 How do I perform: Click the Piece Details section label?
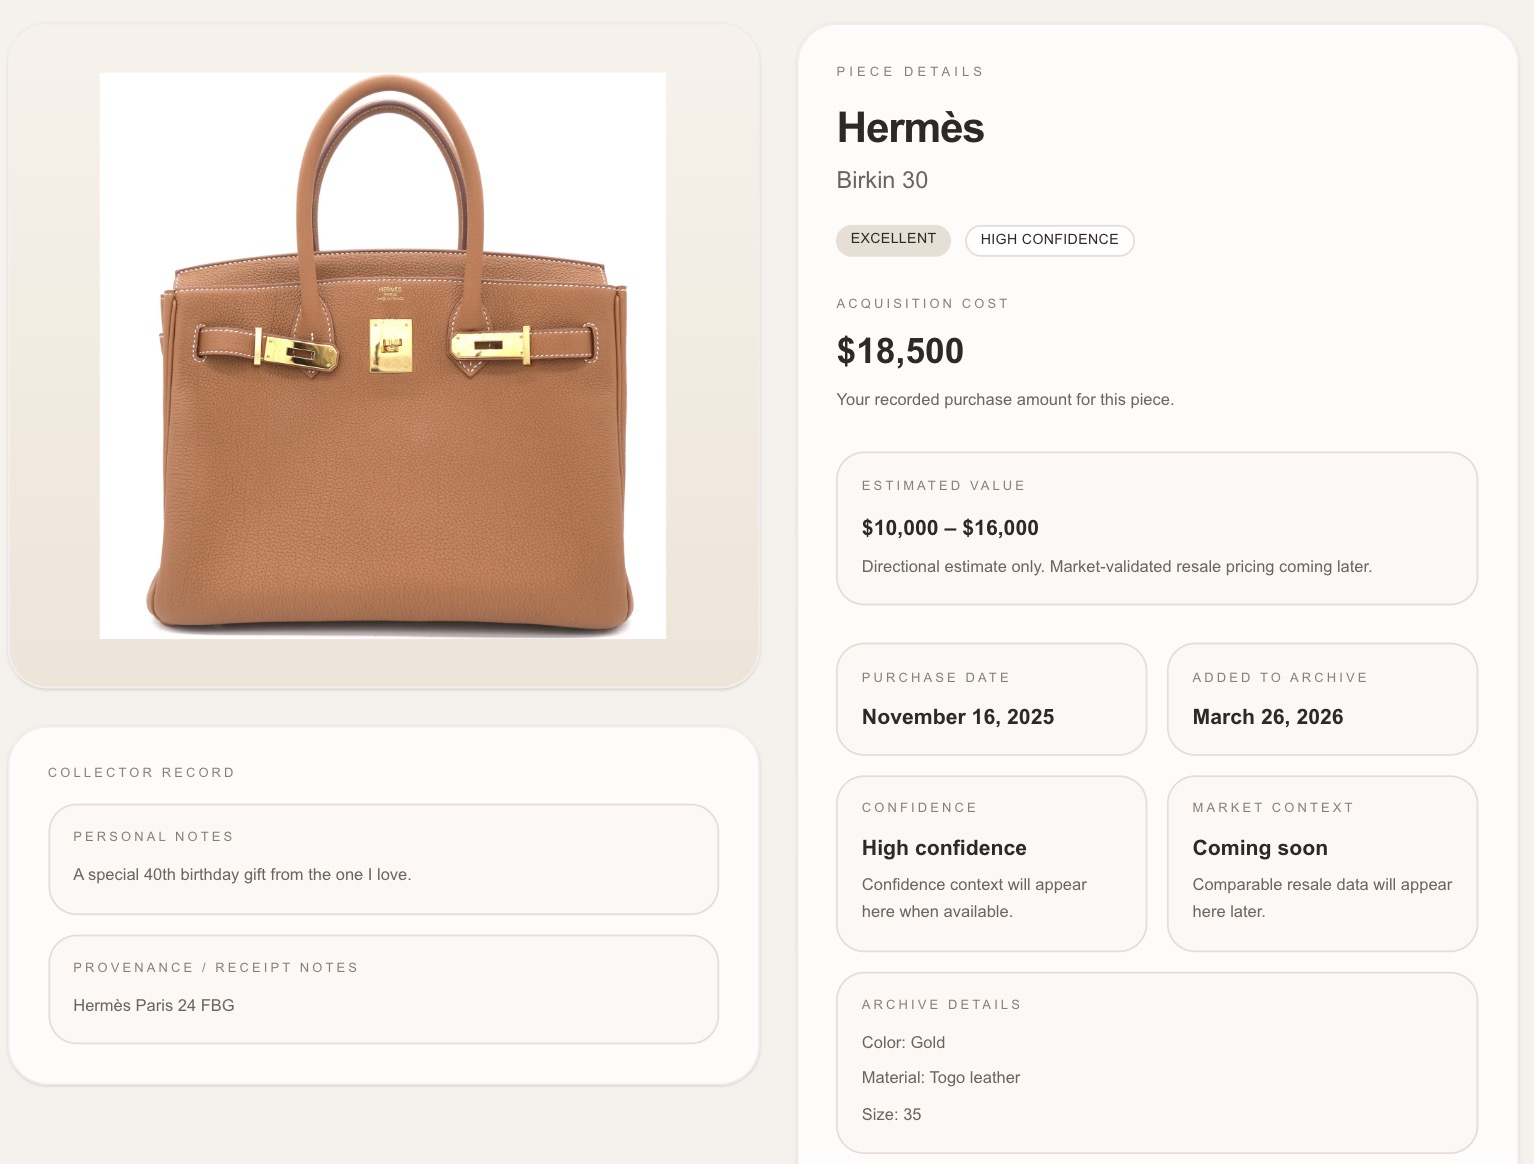click(x=910, y=72)
